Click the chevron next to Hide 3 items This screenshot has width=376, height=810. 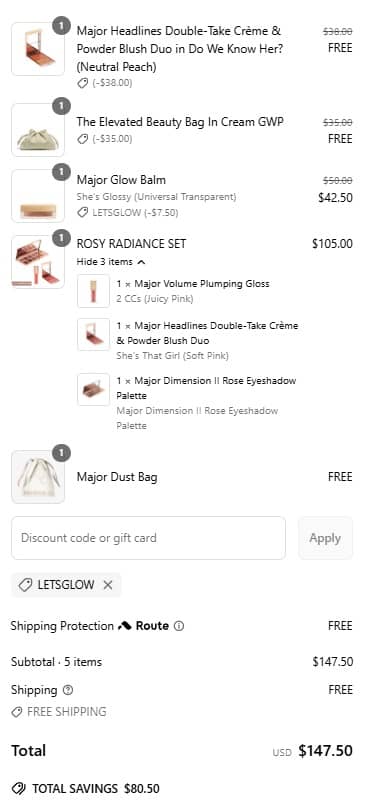pyautogui.click(x=141, y=262)
